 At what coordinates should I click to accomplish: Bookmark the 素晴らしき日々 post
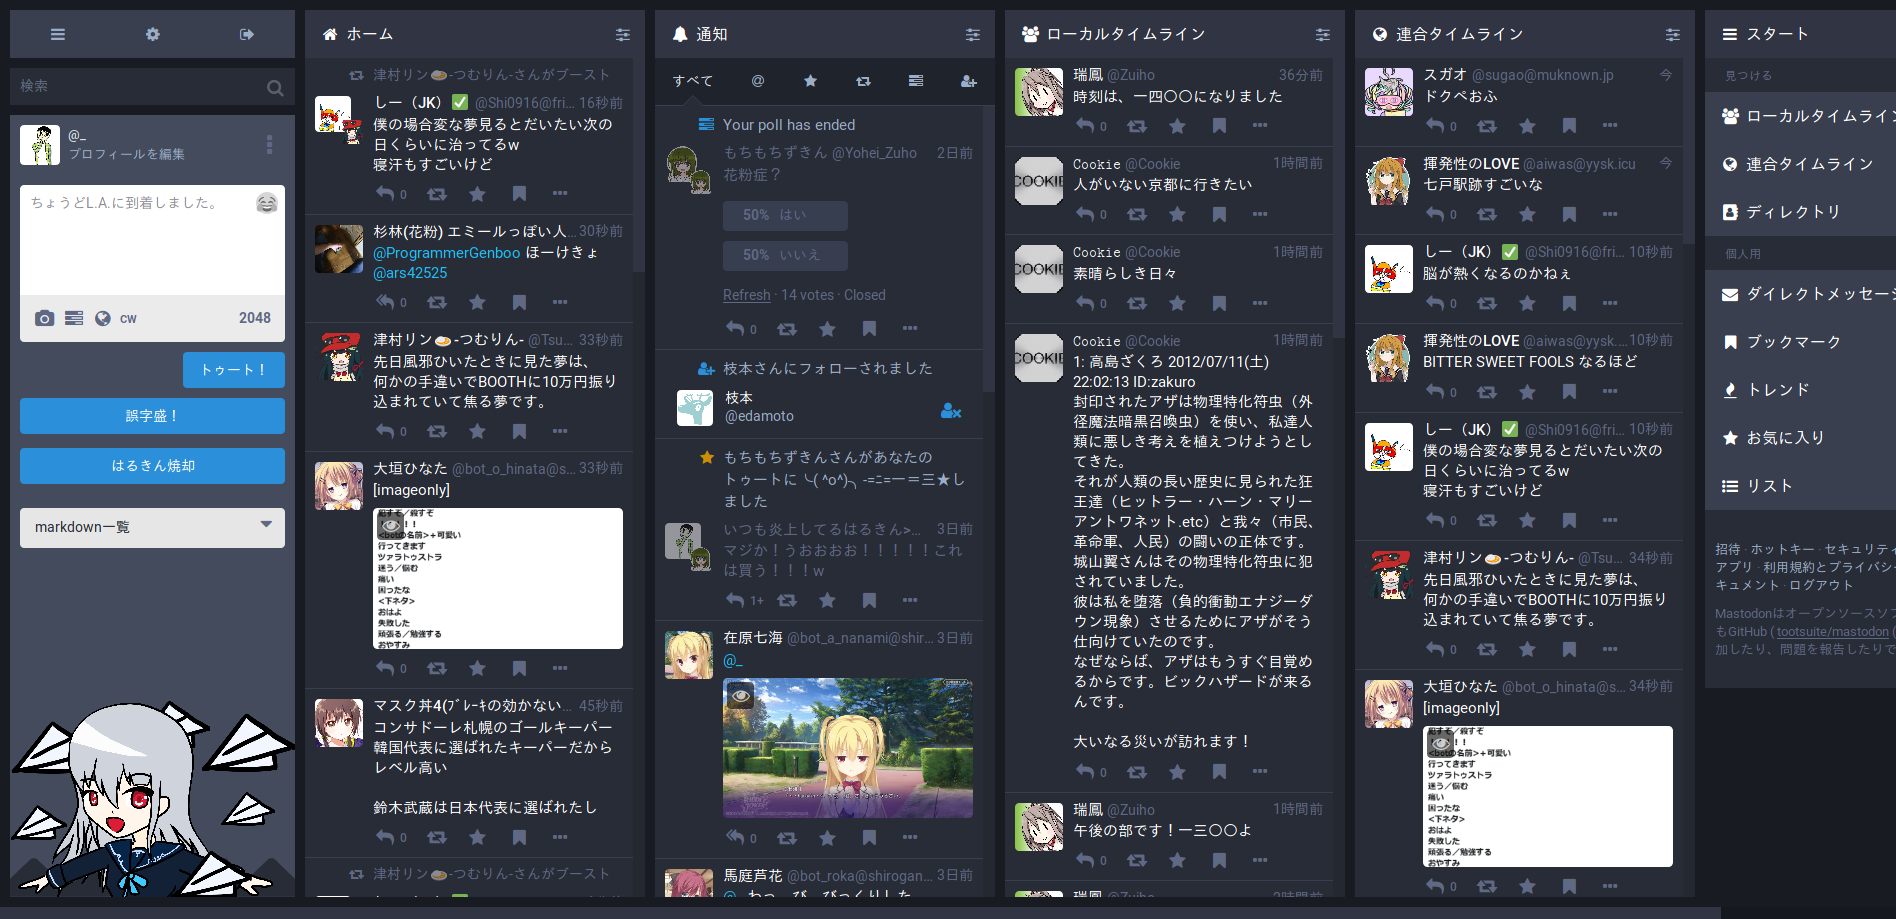click(1219, 303)
